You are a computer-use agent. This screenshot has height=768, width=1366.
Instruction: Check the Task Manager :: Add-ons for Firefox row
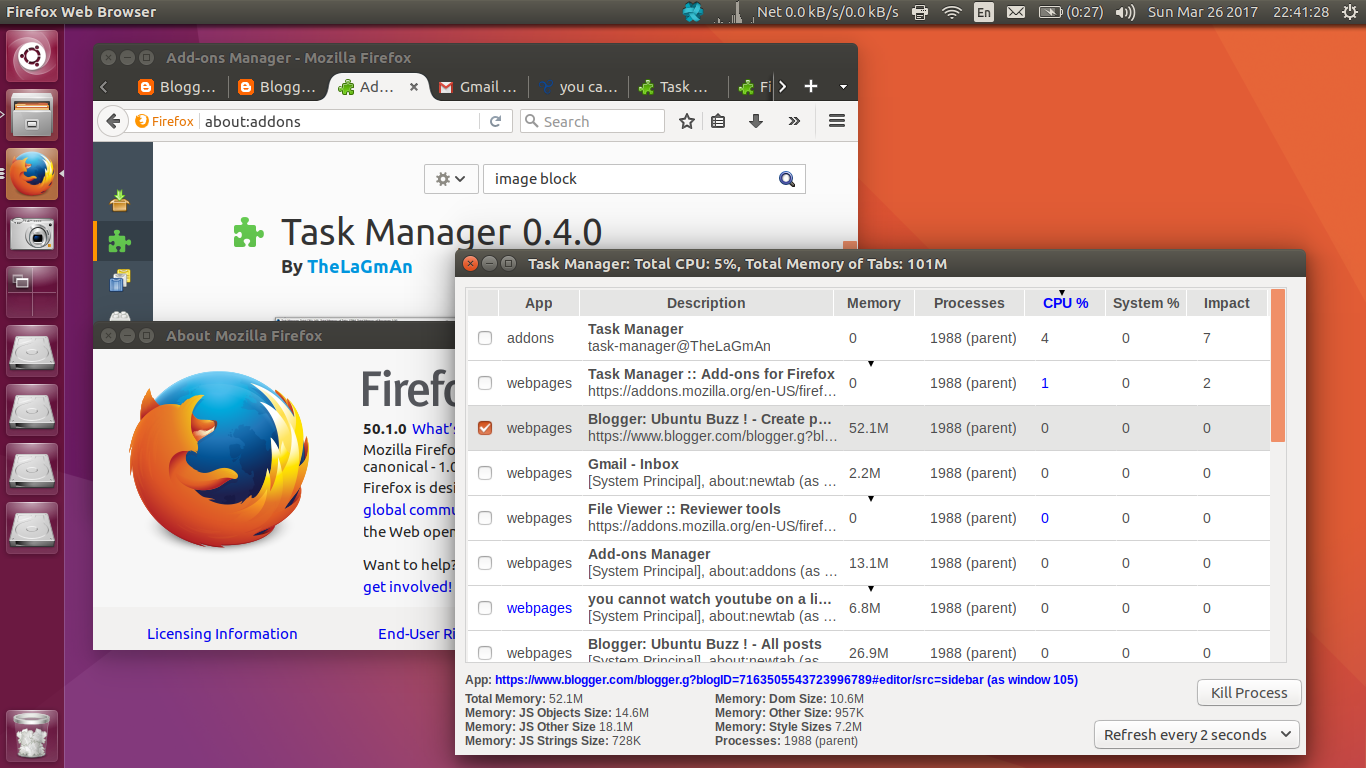[485, 383]
